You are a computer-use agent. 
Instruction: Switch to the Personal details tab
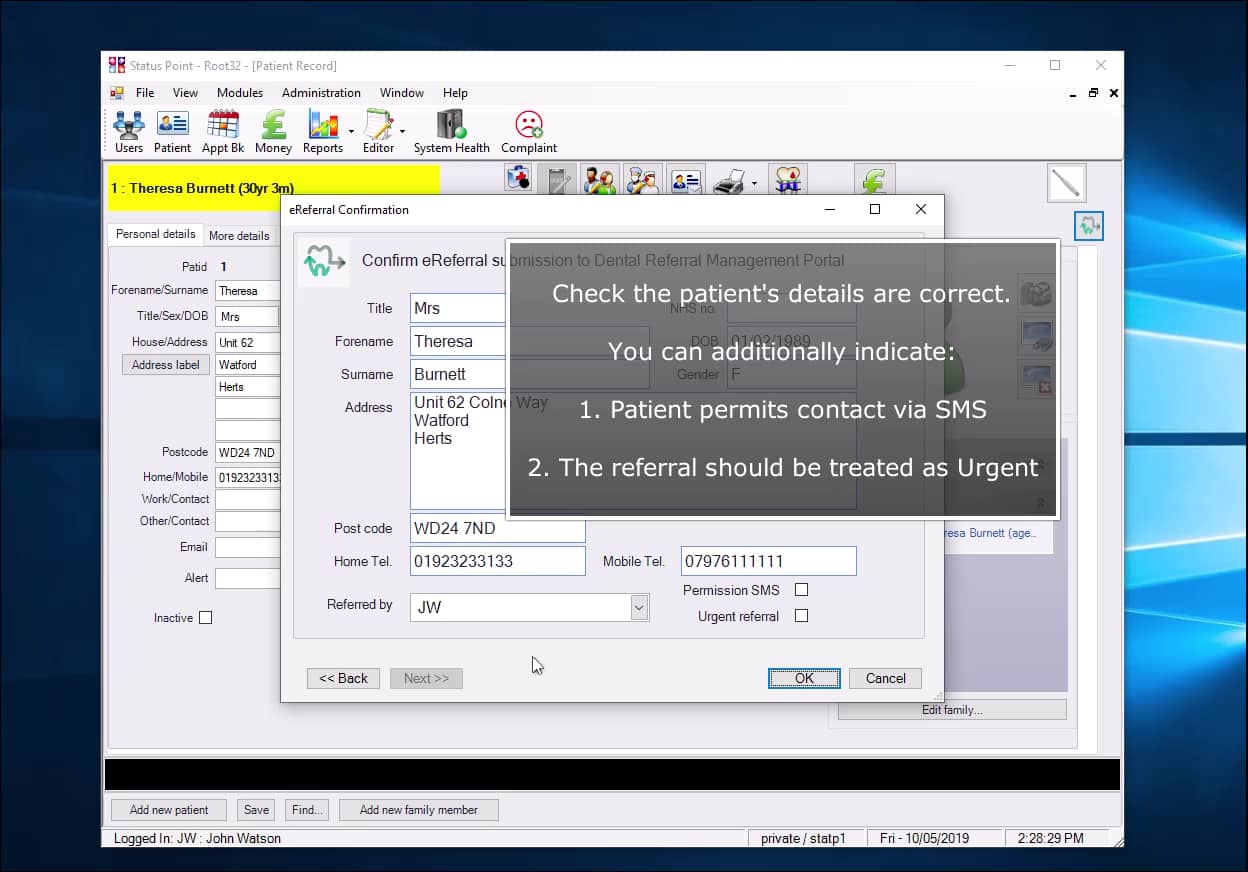155,234
